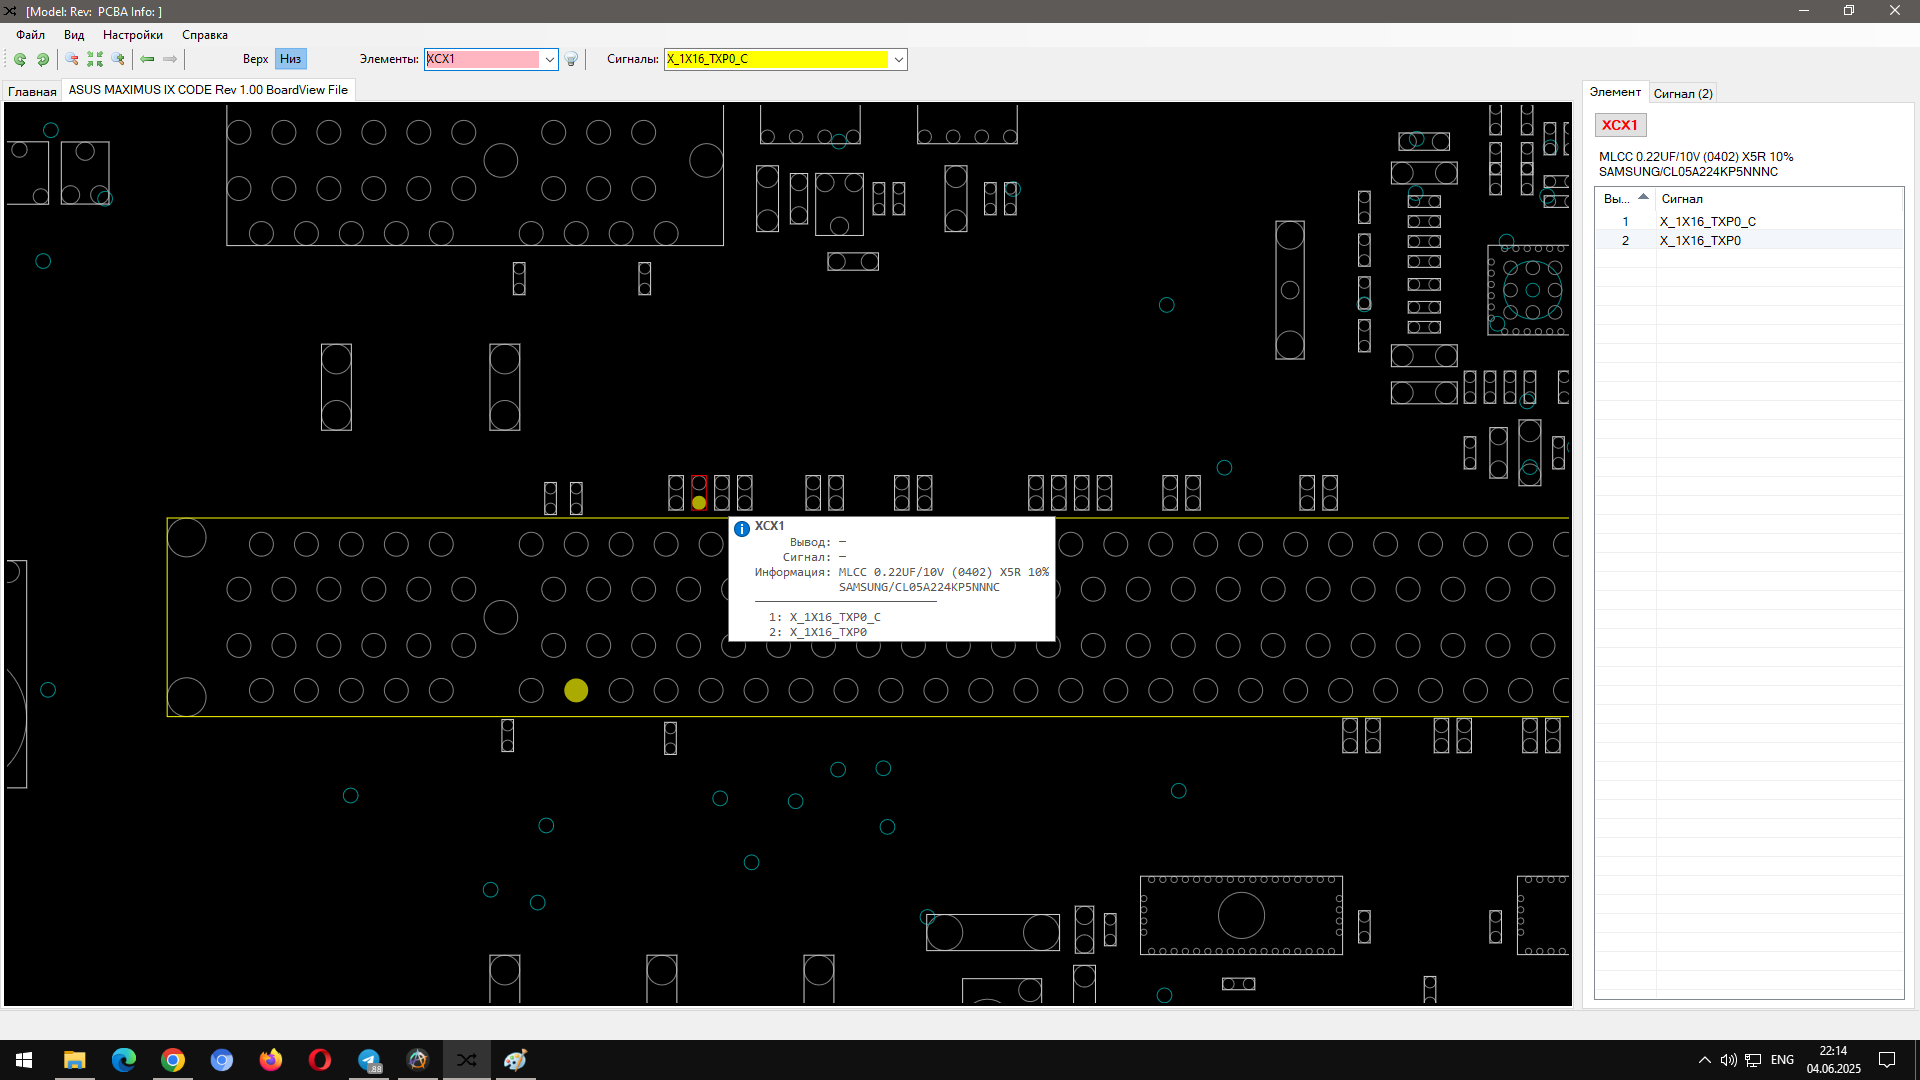Expand the Сигналы combo box dropdown
This screenshot has width=1920, height=1080.
tap(898, 60)
